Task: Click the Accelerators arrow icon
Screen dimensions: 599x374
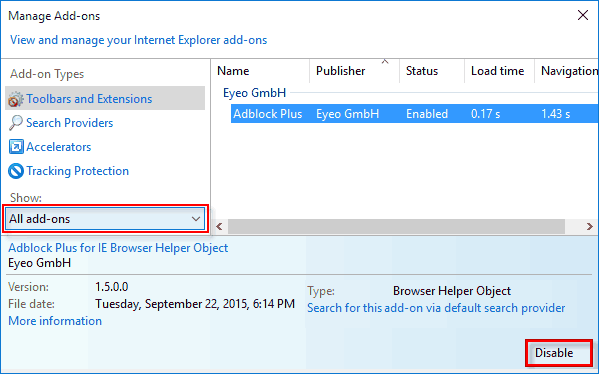Action: point(16,147)
